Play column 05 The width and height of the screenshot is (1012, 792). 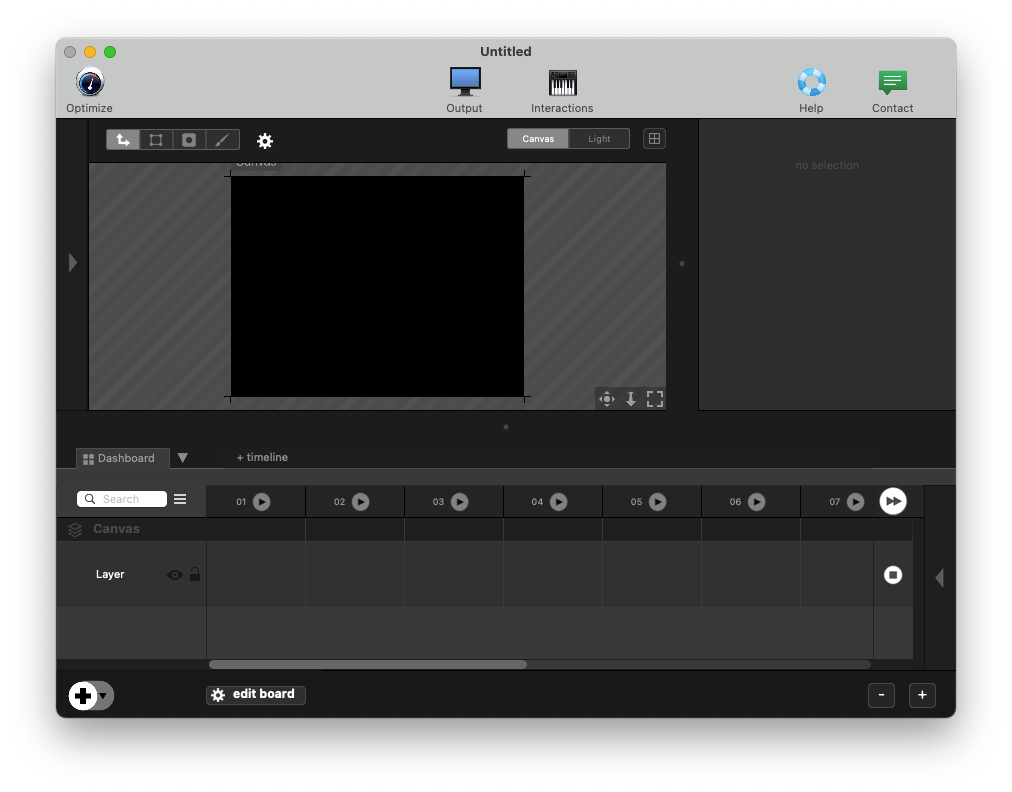[x=657, y=502]
